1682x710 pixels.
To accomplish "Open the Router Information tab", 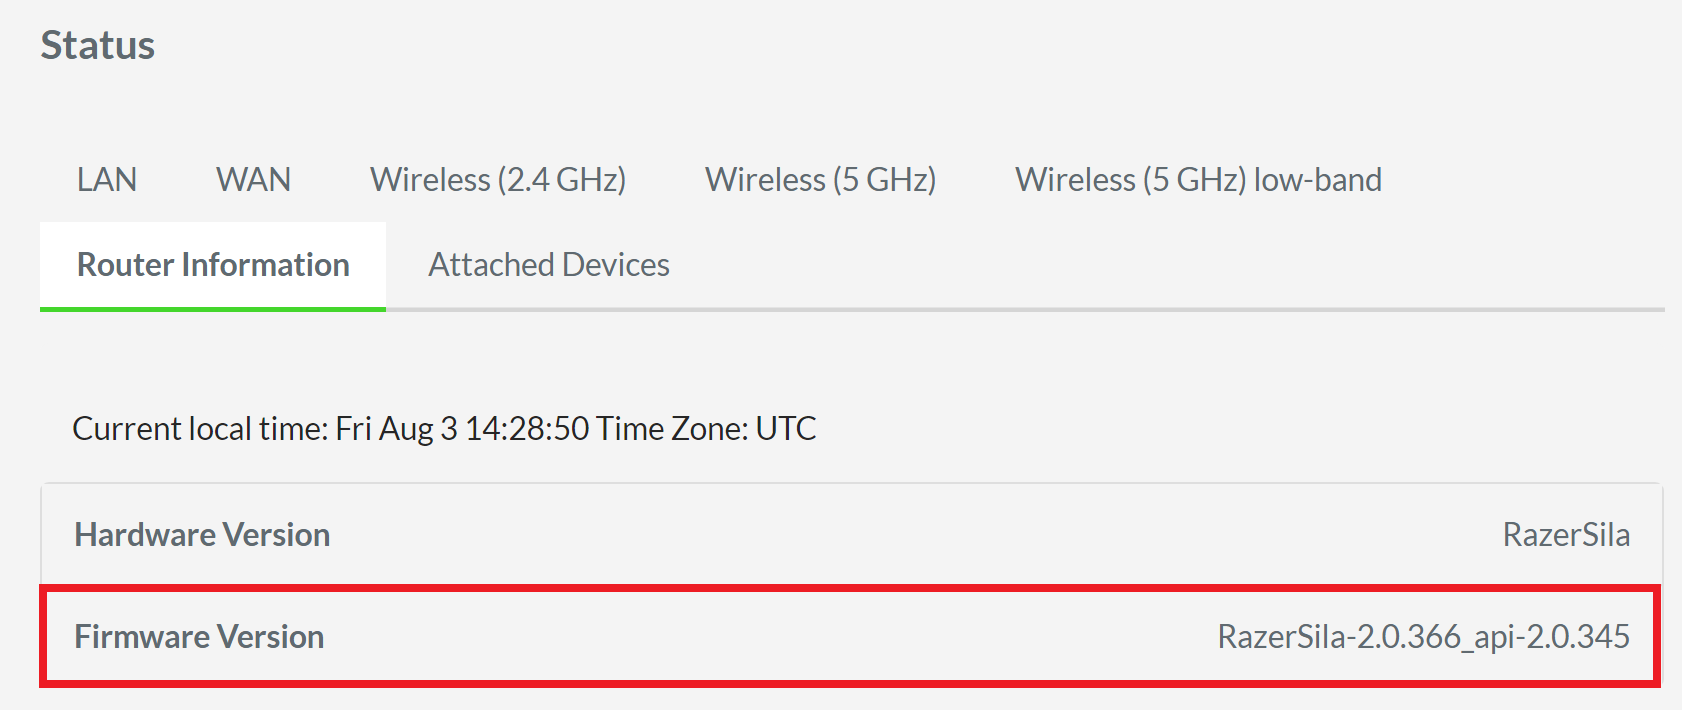I will click(x=212, y=264).
